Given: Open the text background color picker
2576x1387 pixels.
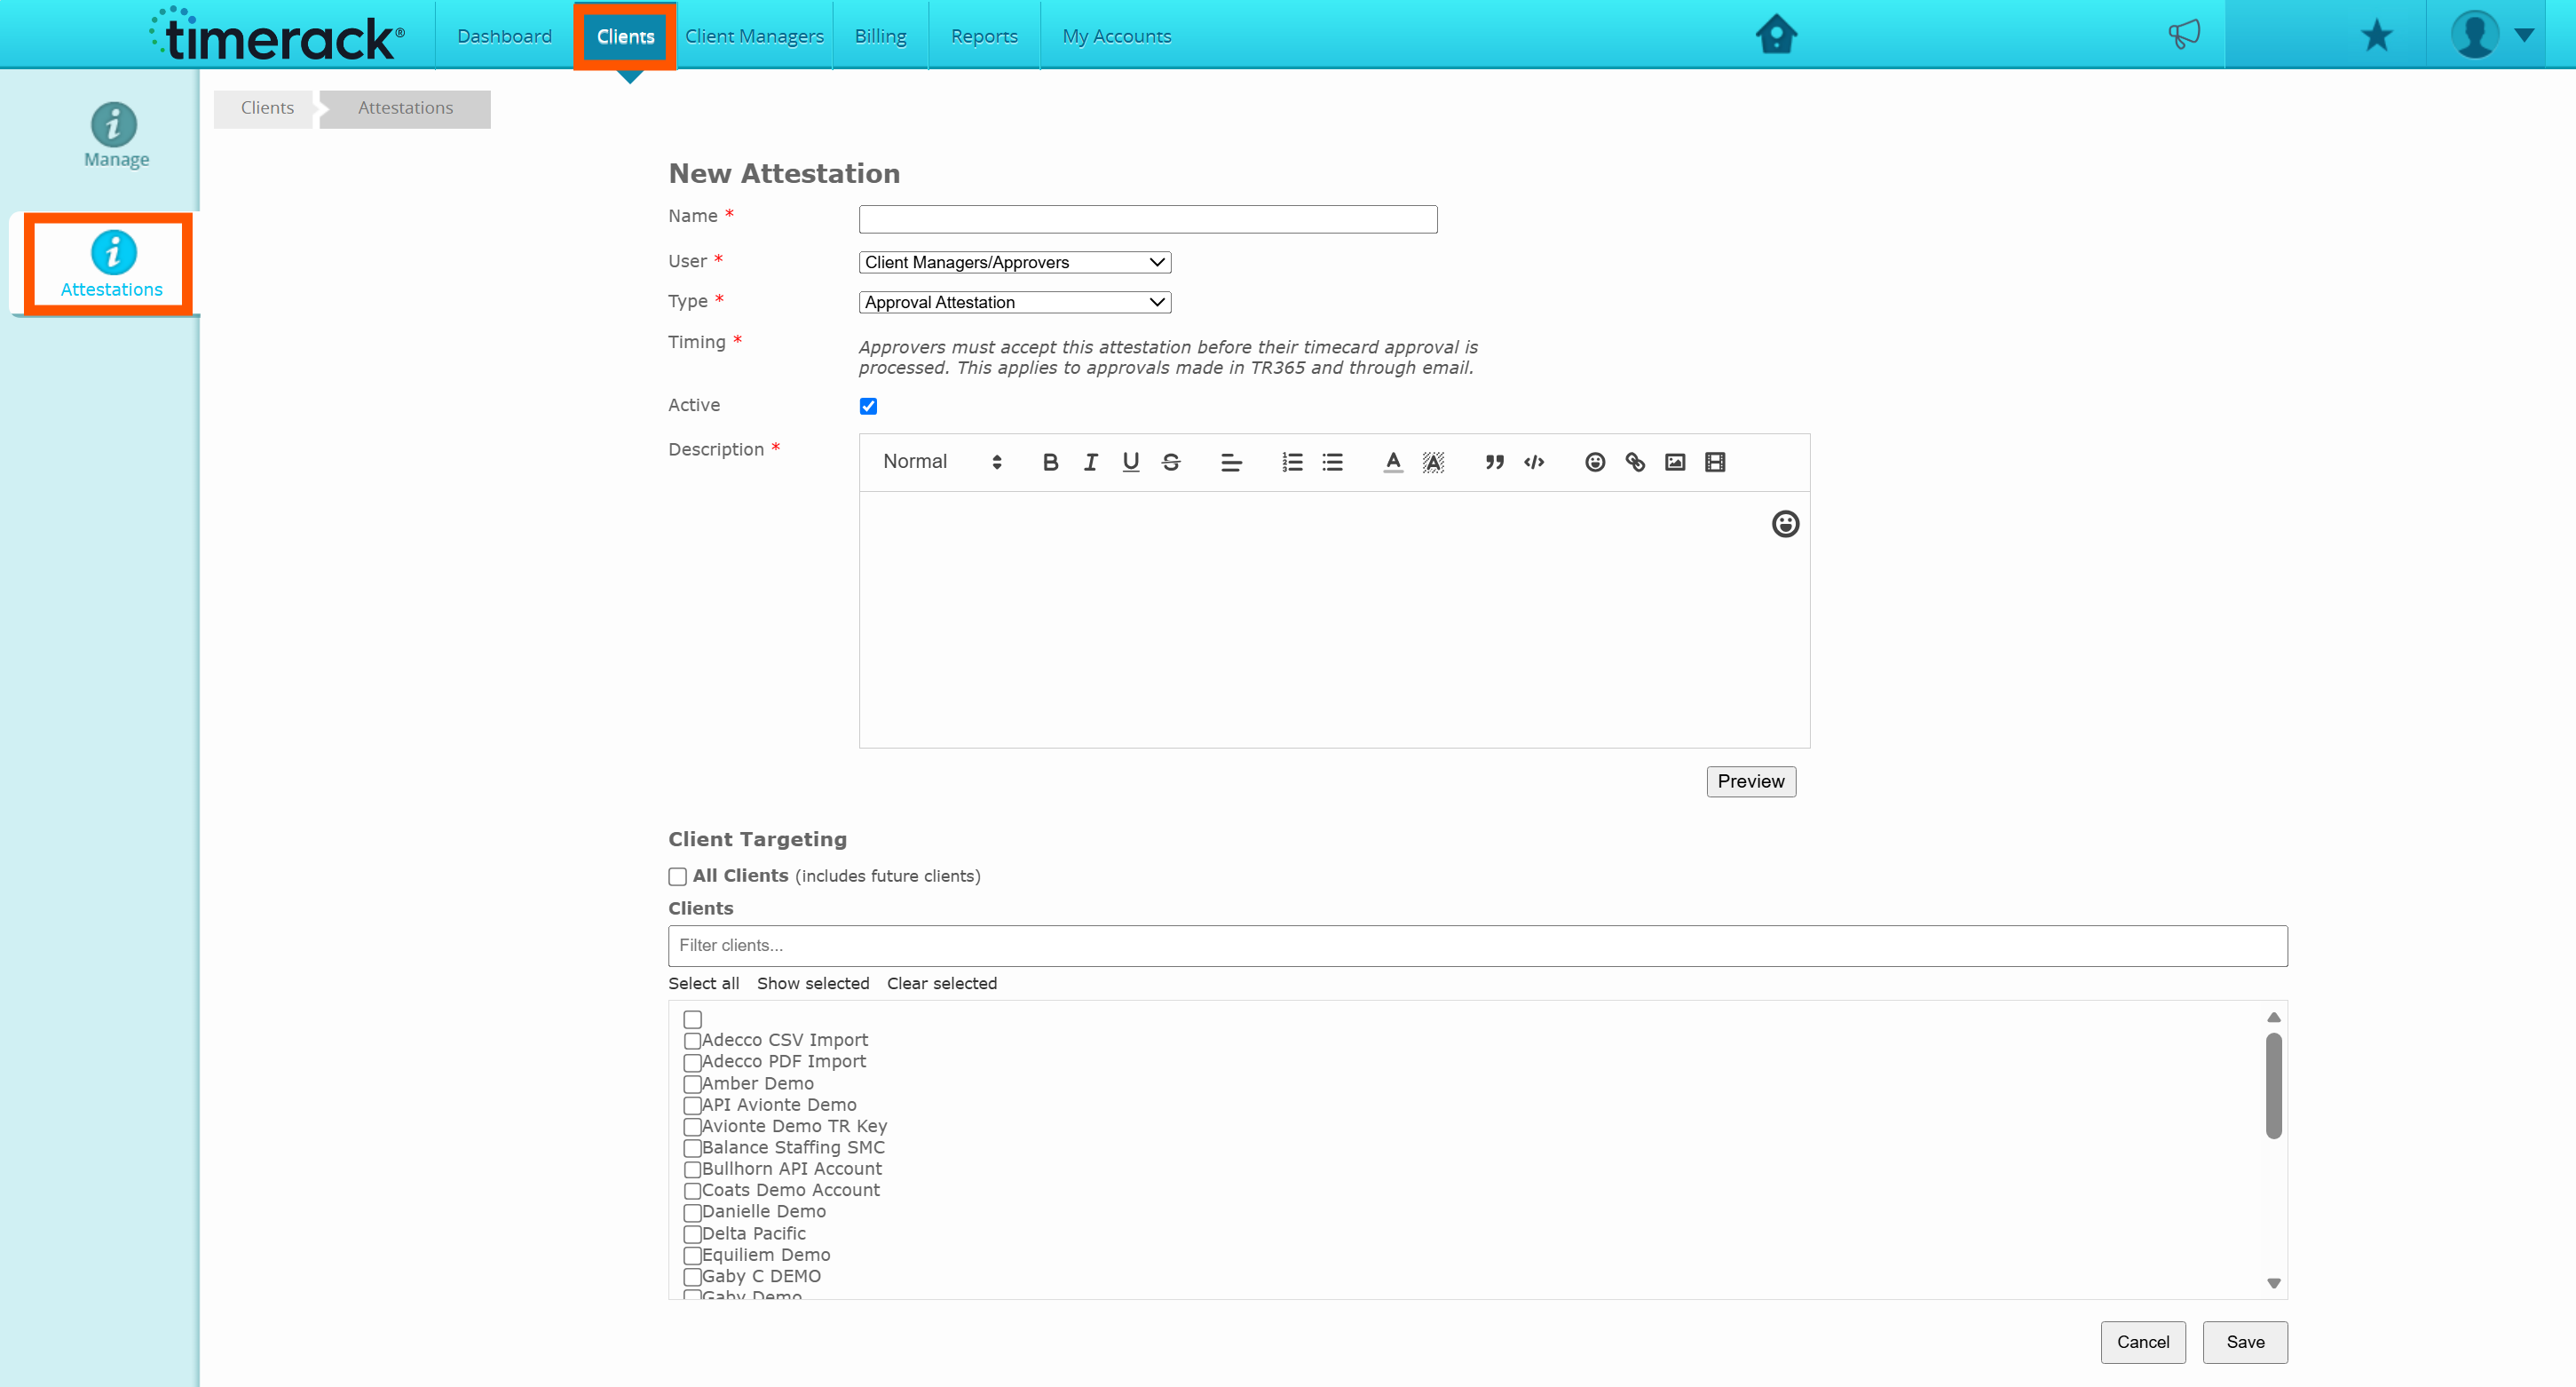Looking at the screenshot, I should (1433, 462).
